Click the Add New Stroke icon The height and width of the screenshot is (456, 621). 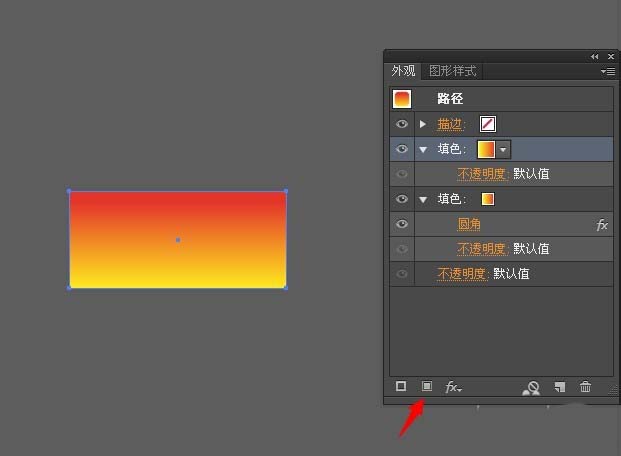(401, 386)
